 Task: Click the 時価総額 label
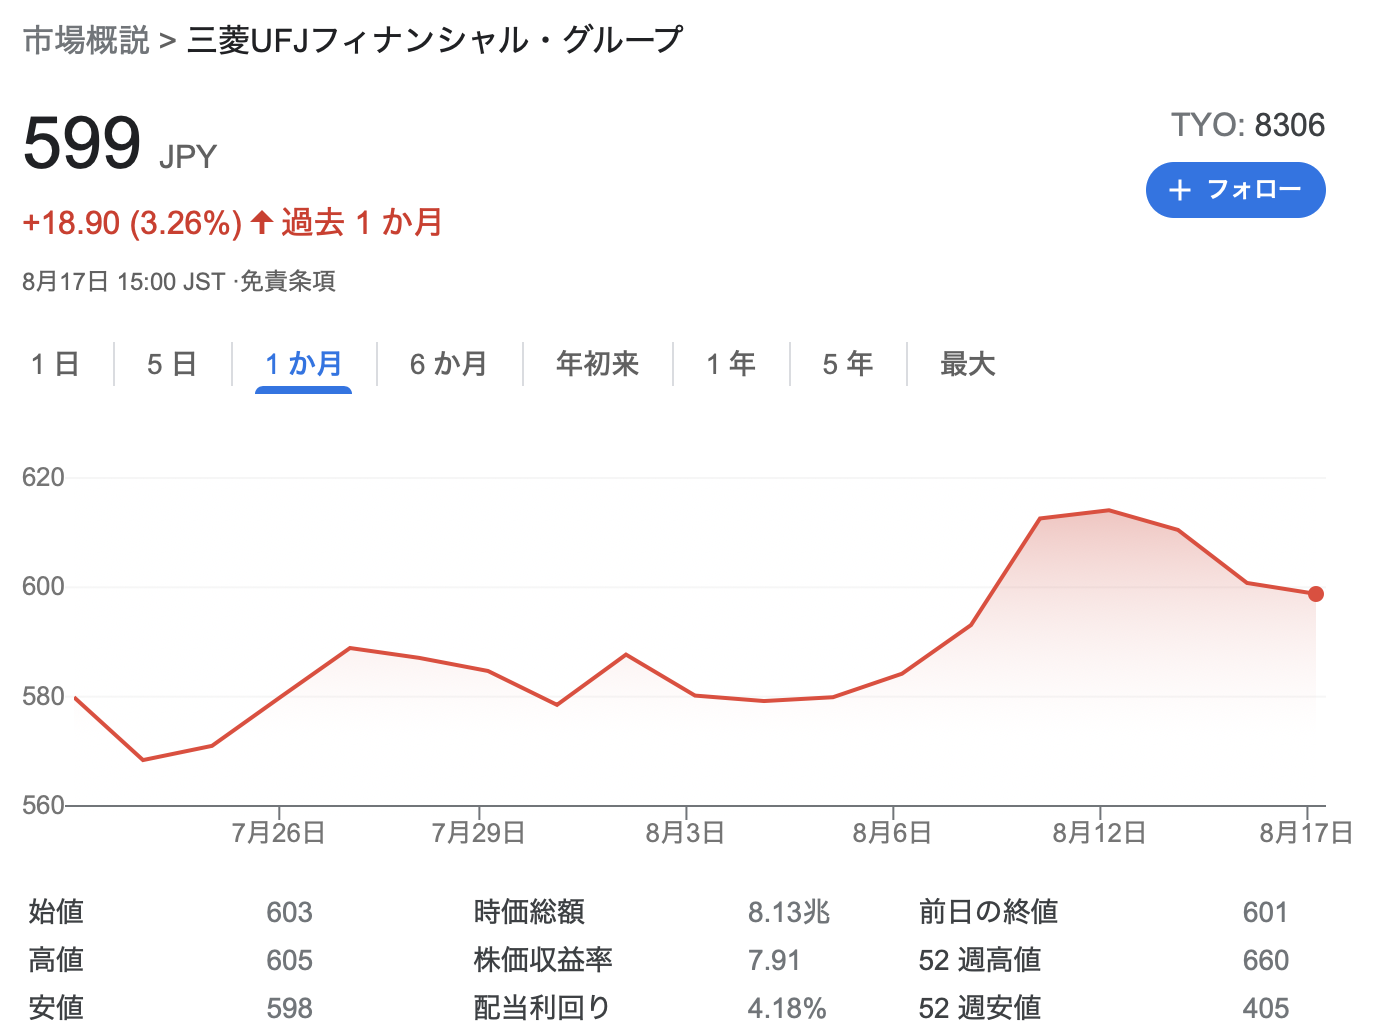(529, 912)
